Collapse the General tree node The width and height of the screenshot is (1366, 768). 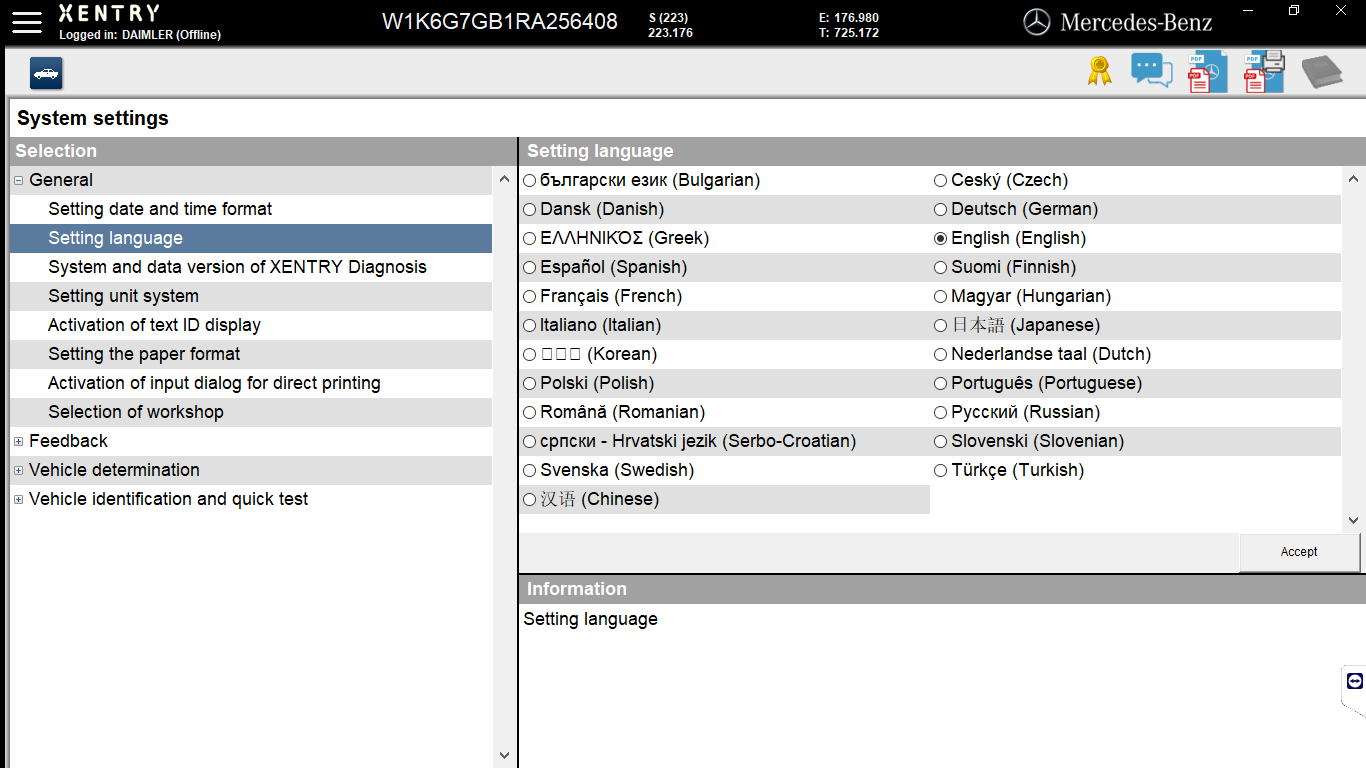(x=19, y=180)
